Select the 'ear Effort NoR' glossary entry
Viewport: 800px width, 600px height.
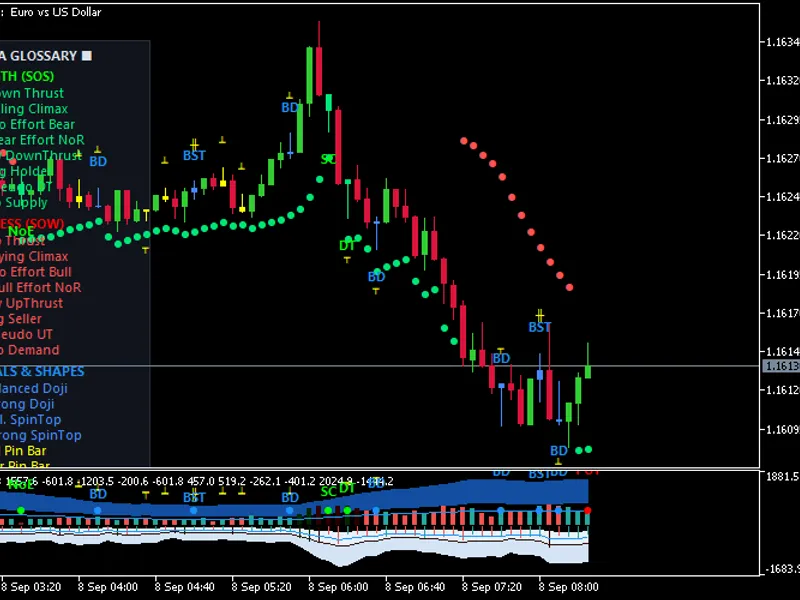click(42, 140)
